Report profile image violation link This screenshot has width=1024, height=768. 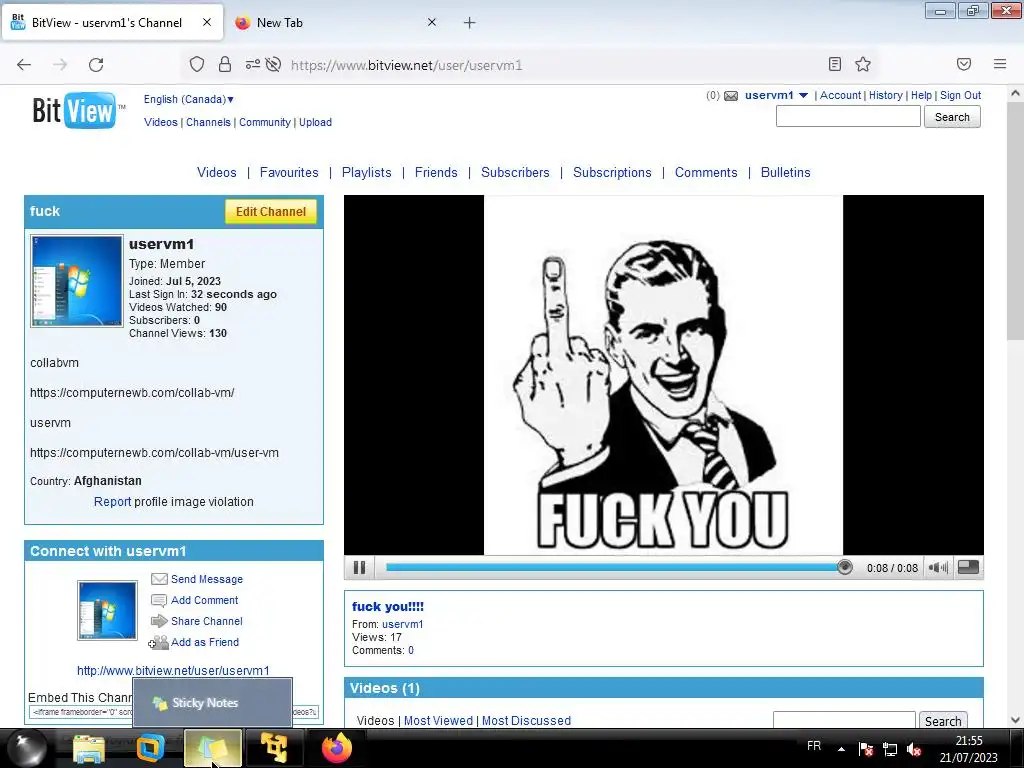(x=112, y=502)
